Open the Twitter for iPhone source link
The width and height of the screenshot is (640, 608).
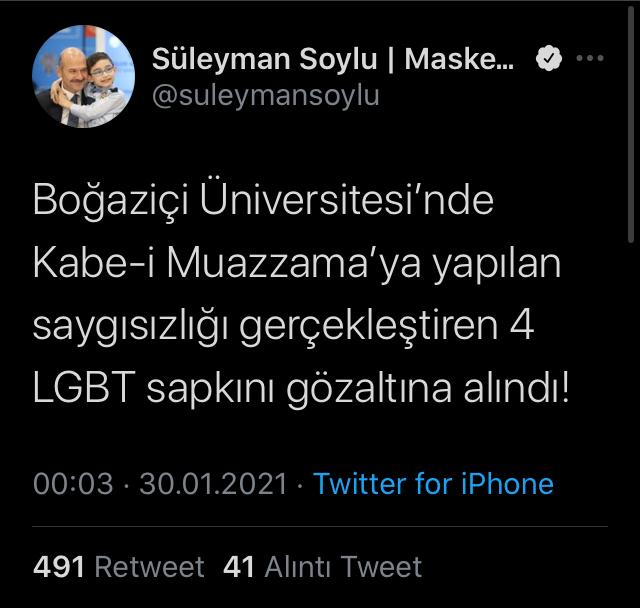click(433, 484)
